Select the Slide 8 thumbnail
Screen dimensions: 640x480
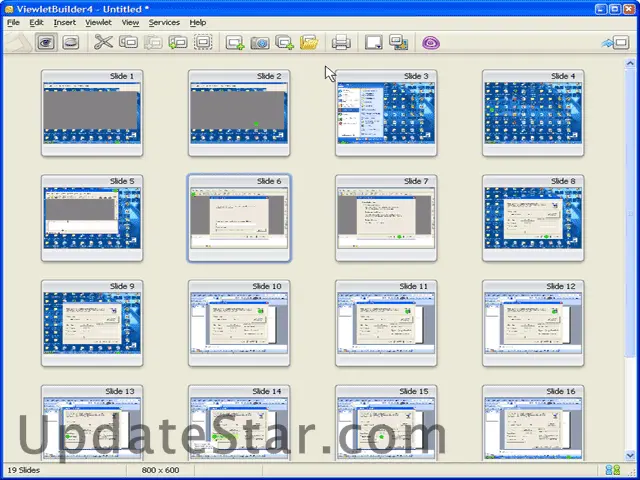[533, 218]
